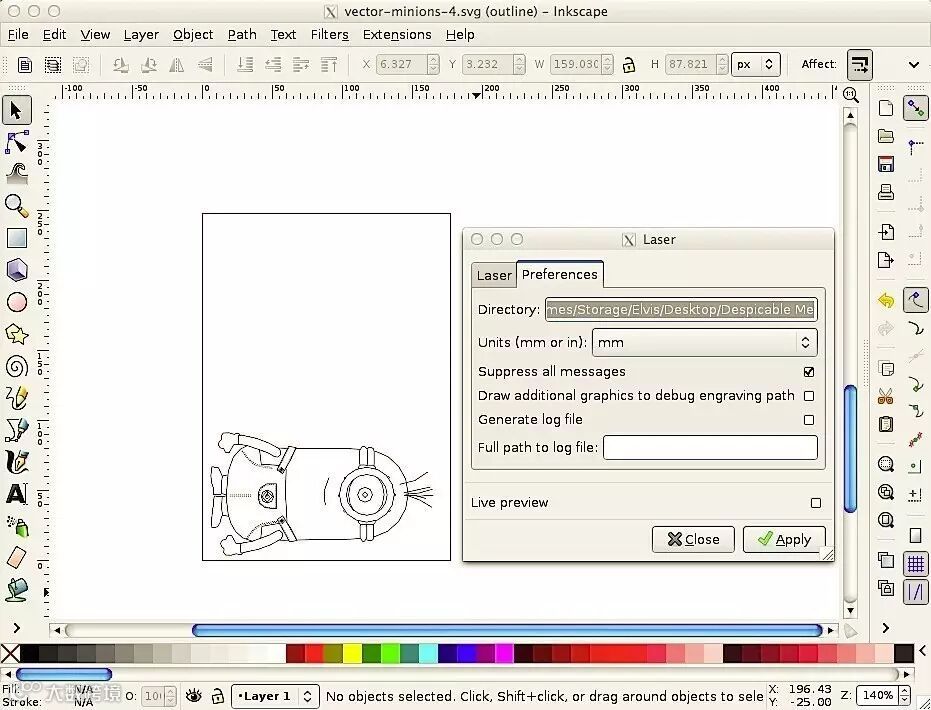Pick the cyan color swatch
931x710 pixels.
click(x=428, y=653)
